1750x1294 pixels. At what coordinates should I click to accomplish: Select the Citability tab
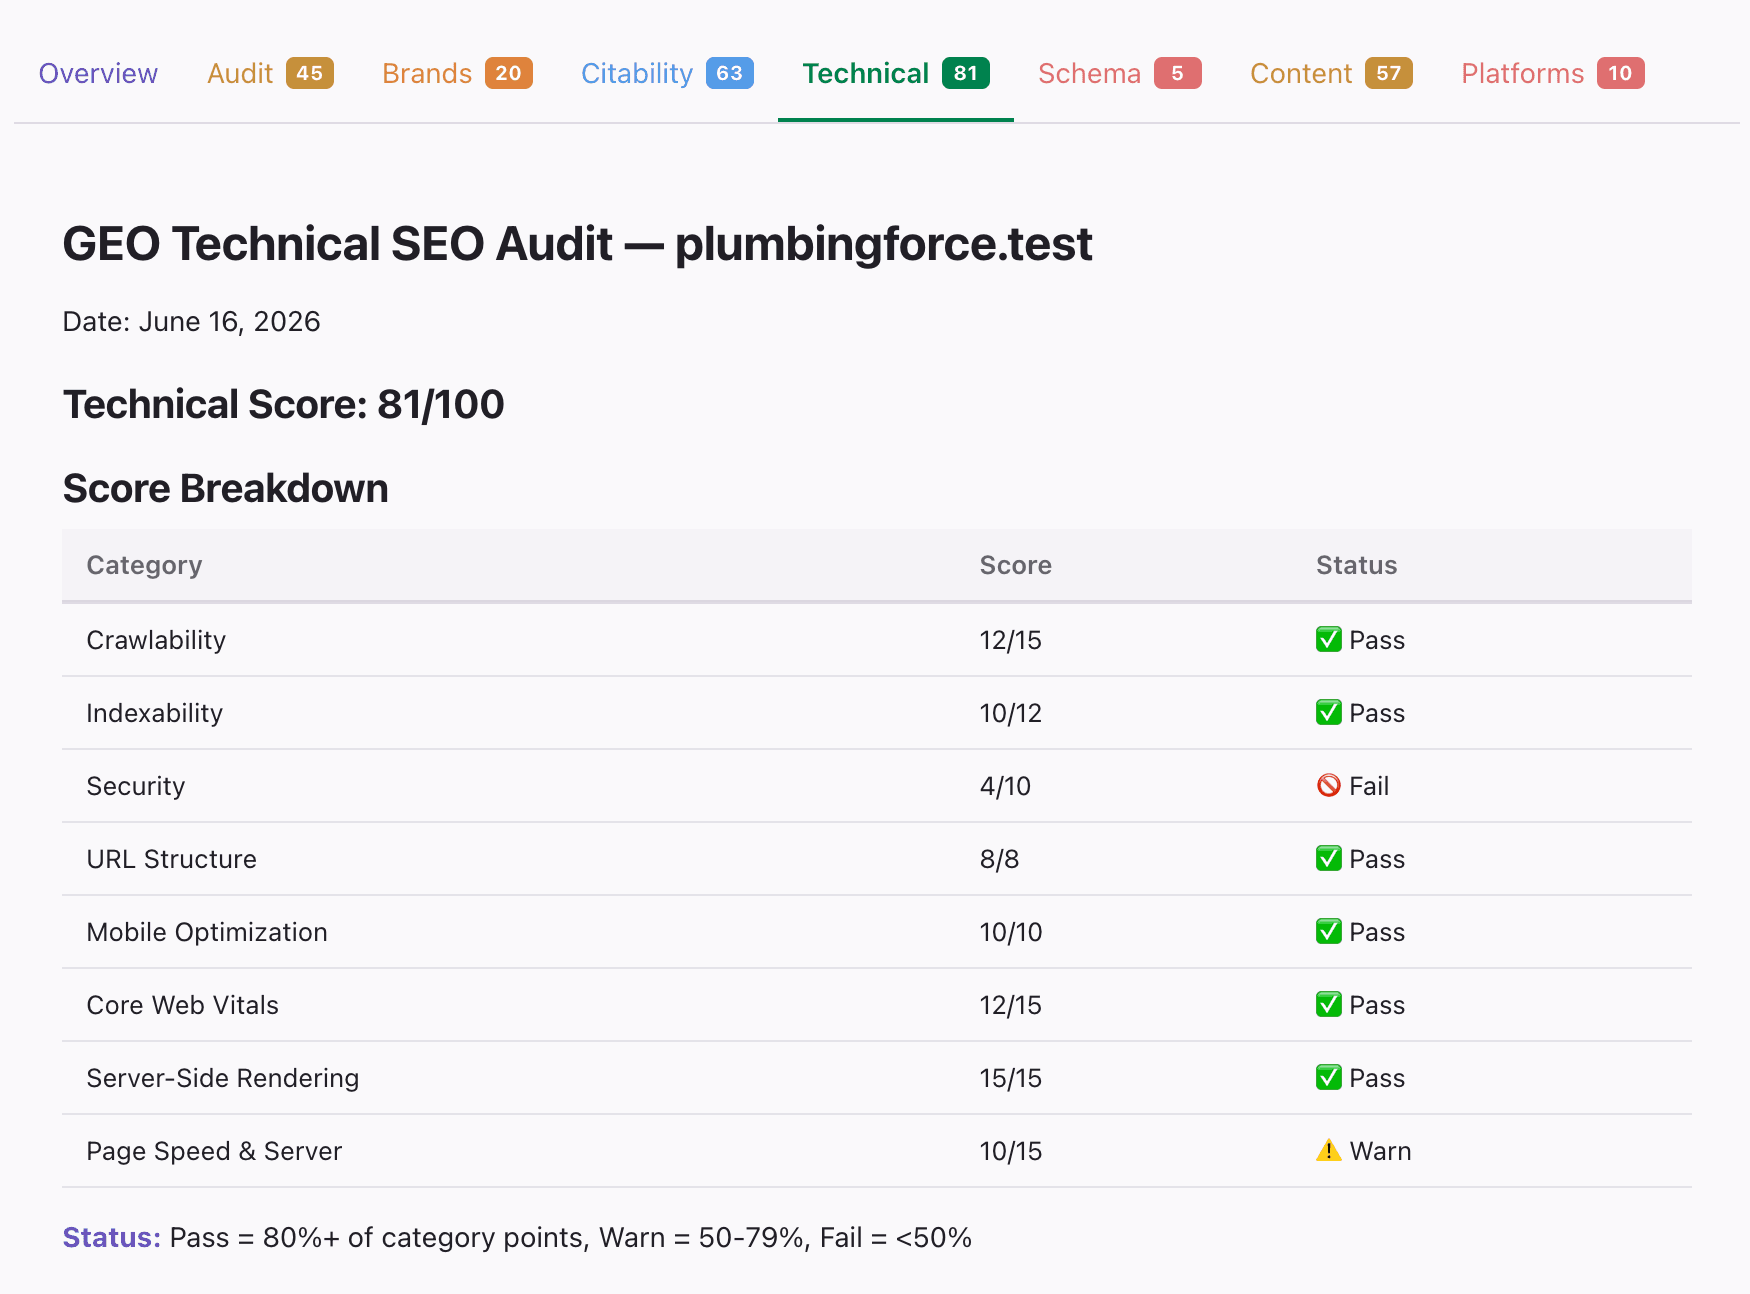point(667,73)
